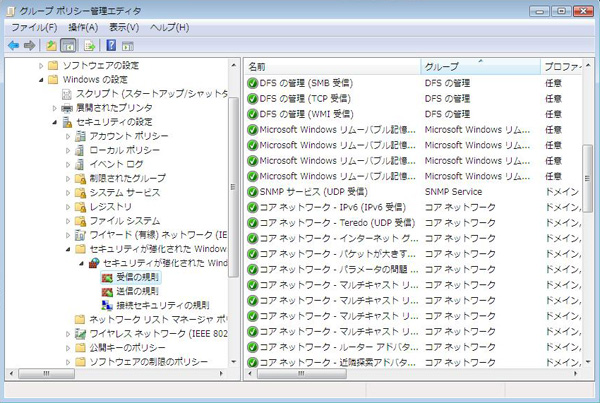
Task: Click the ワイヤード (有線) ネットワーク icon
Action: [x=80, y=235]
